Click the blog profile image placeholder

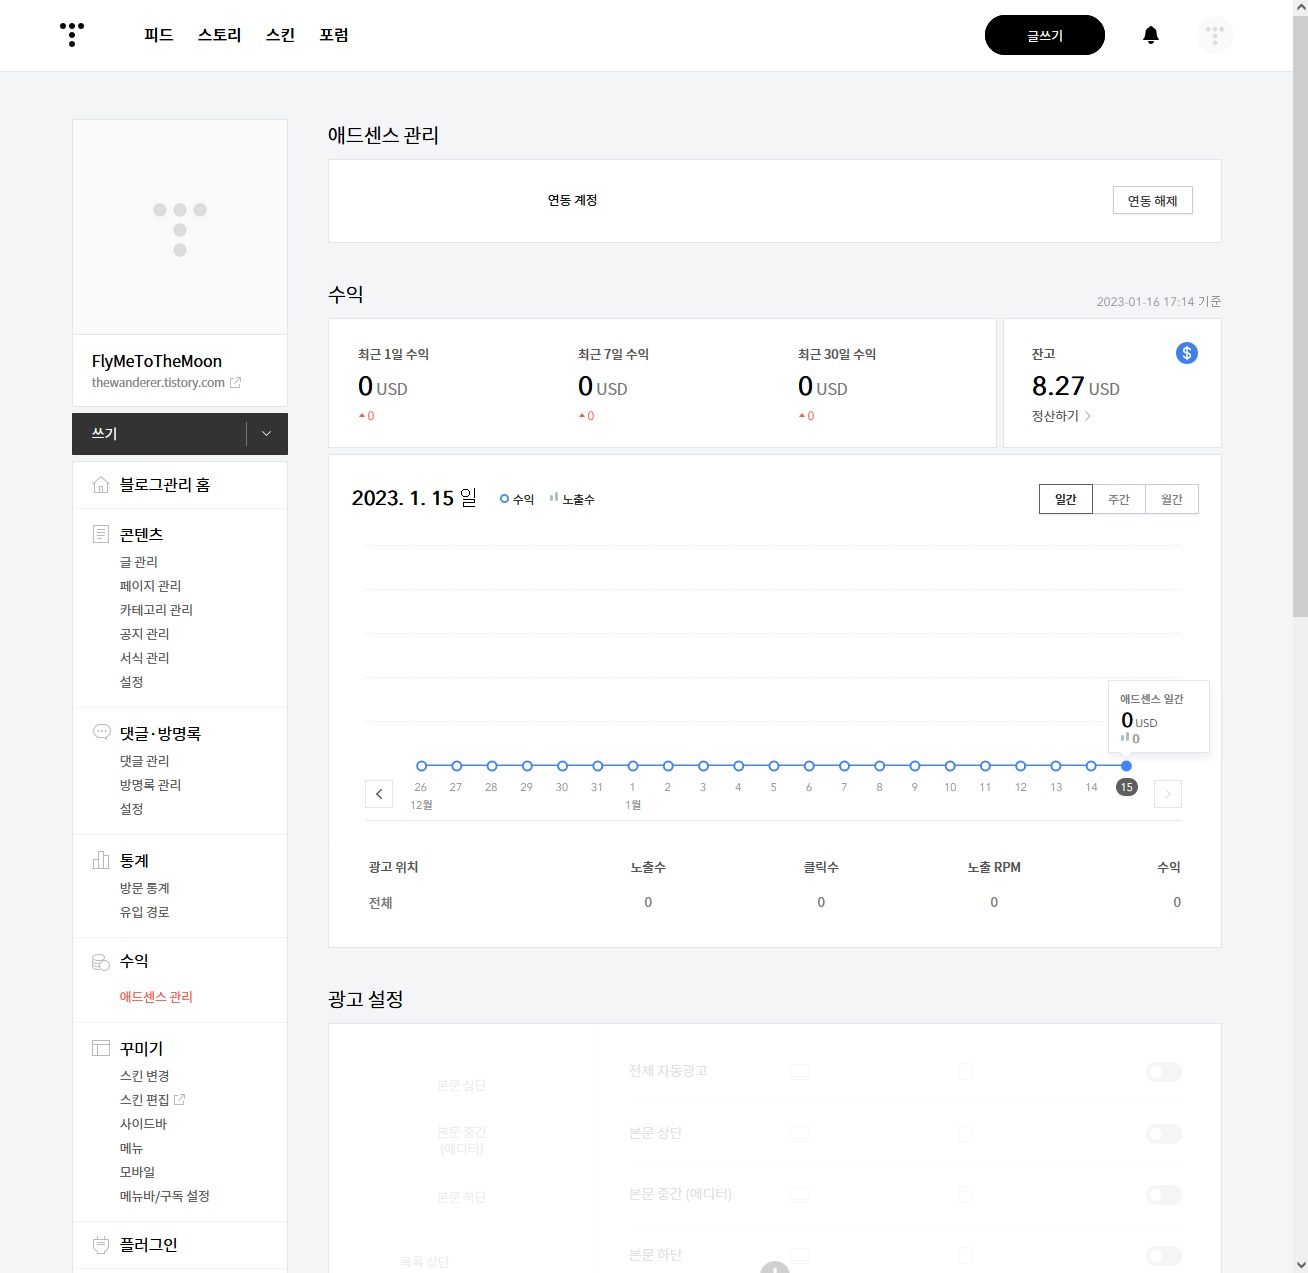(x=180, y=227)
